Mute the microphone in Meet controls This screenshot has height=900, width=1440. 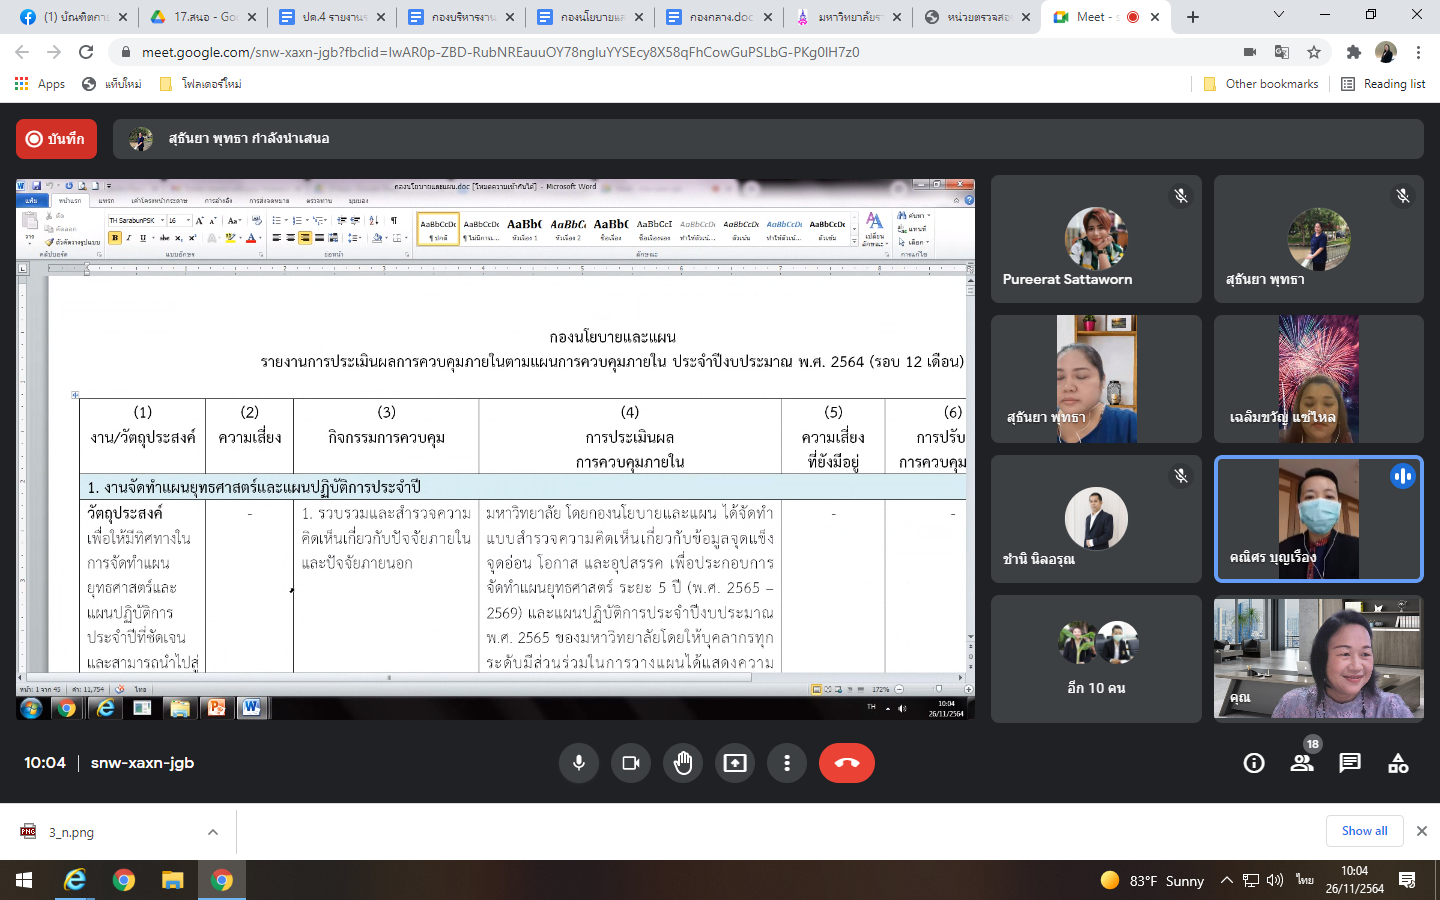[579, 763]
